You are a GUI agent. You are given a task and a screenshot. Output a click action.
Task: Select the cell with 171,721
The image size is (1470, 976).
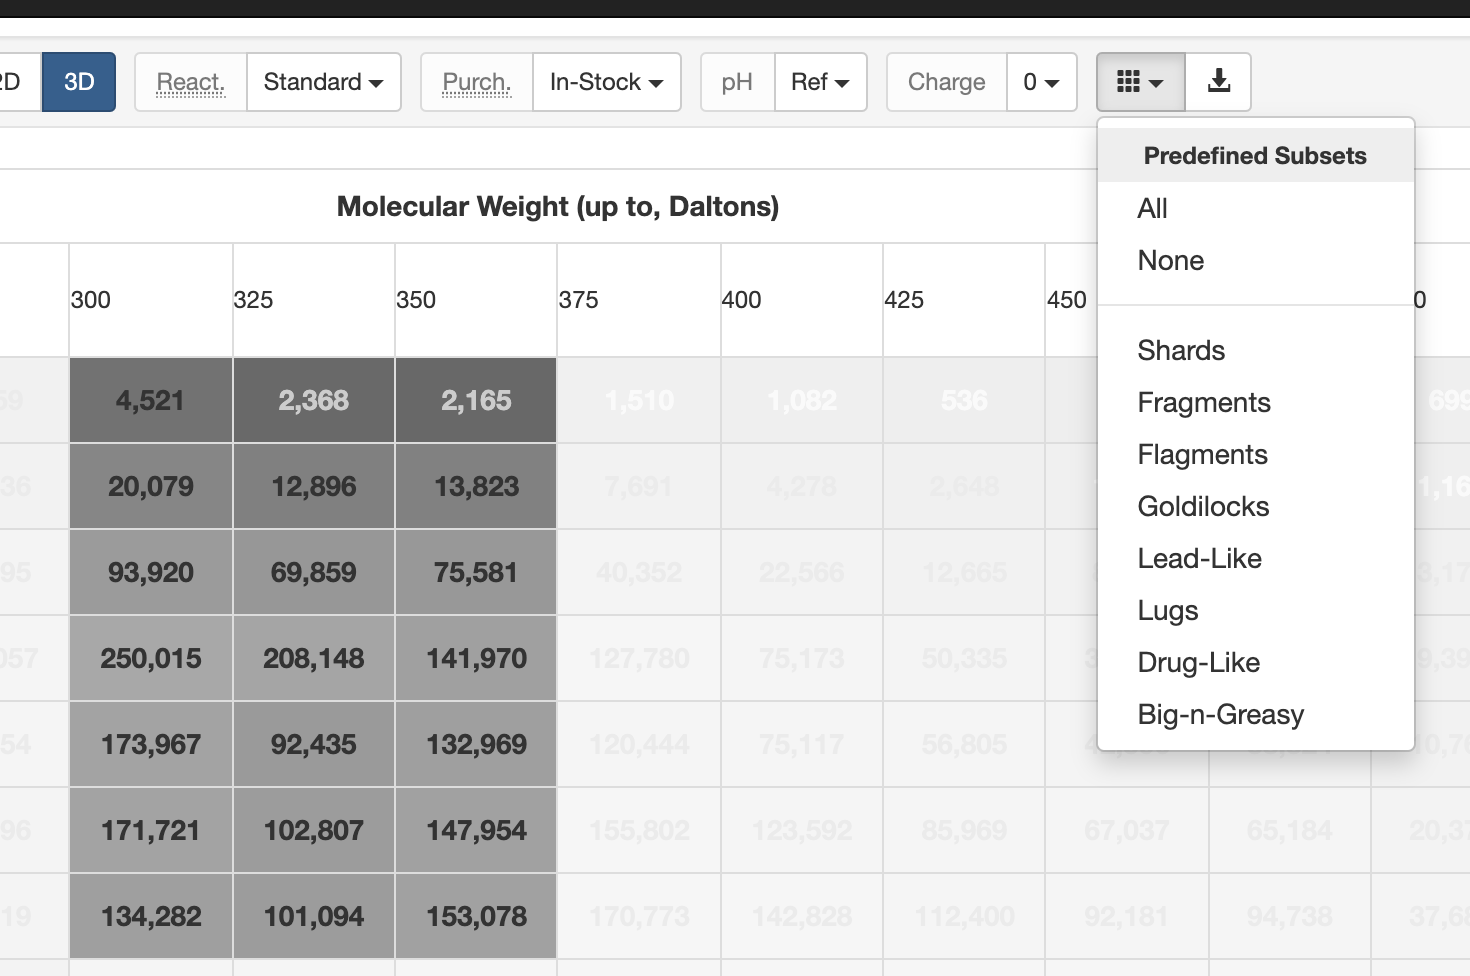(x=151, y=830)
